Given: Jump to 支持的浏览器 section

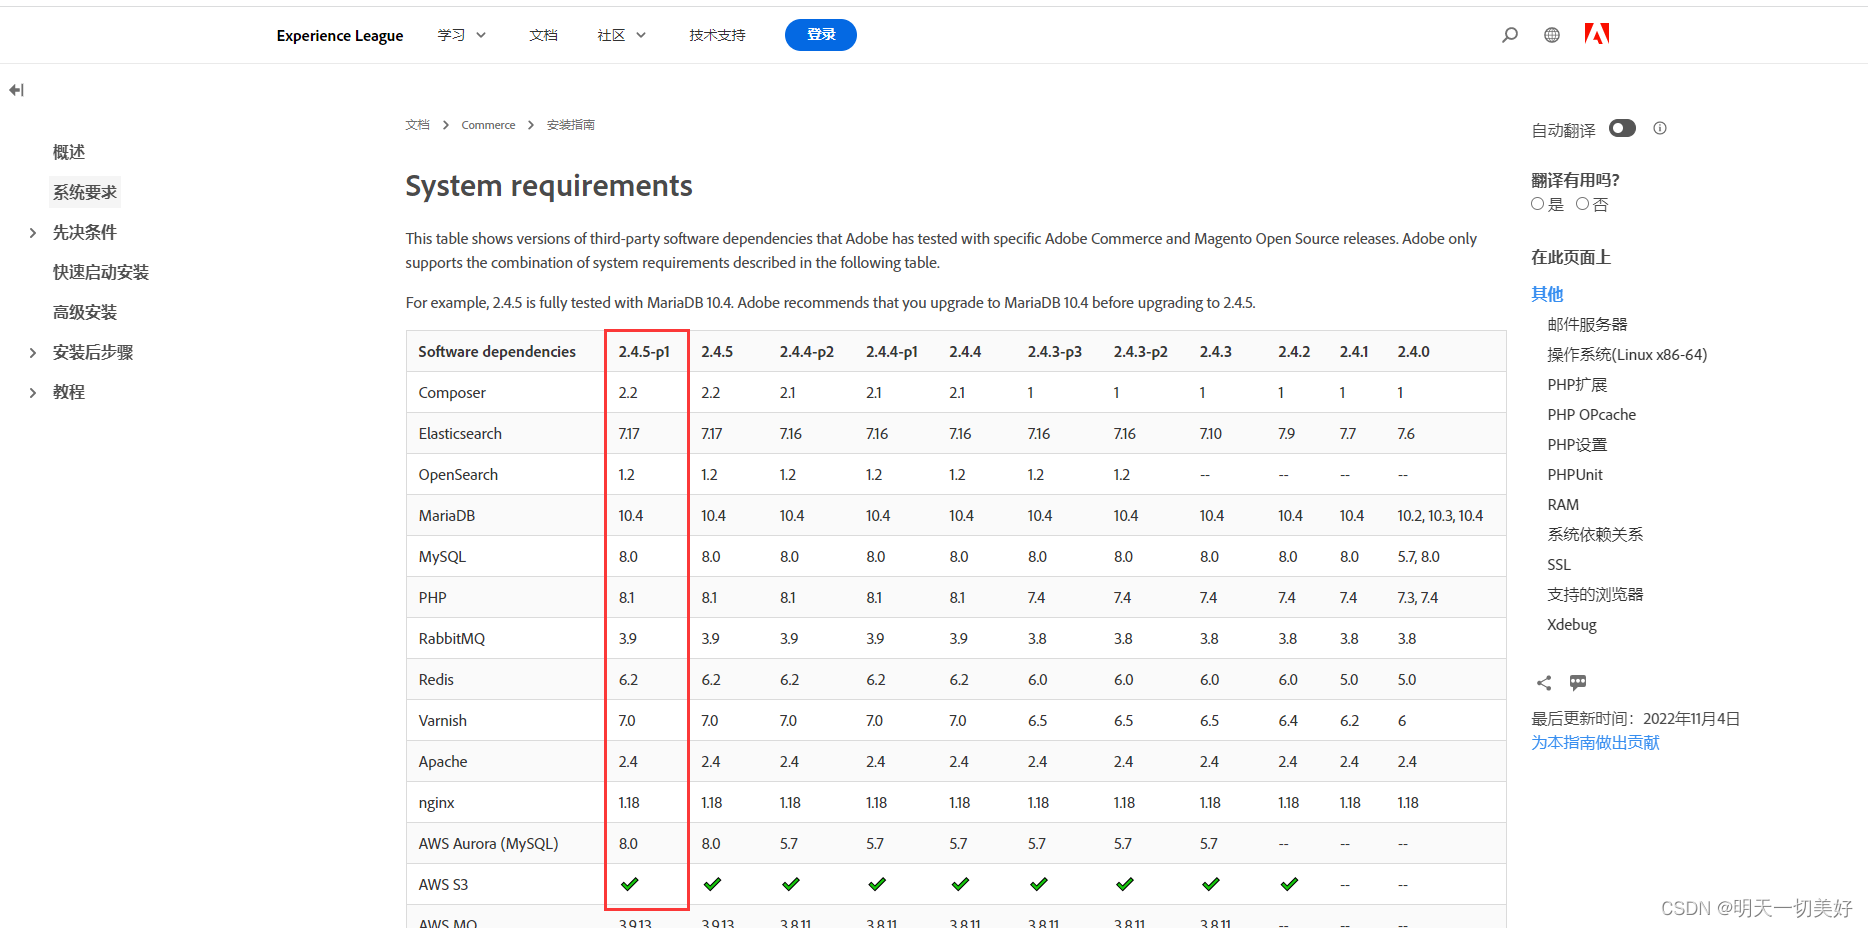Looking at the screenshot, I should [1595, 594].
